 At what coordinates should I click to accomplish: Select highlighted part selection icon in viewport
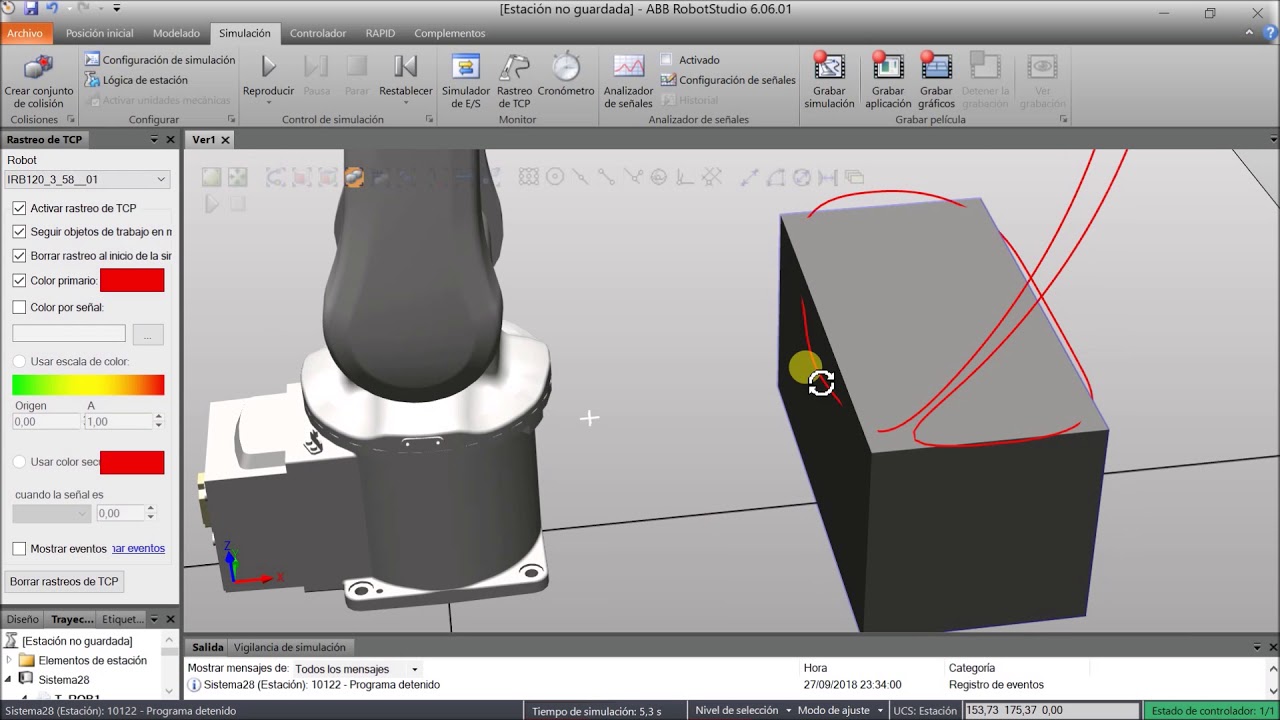[x=354, y=177]
